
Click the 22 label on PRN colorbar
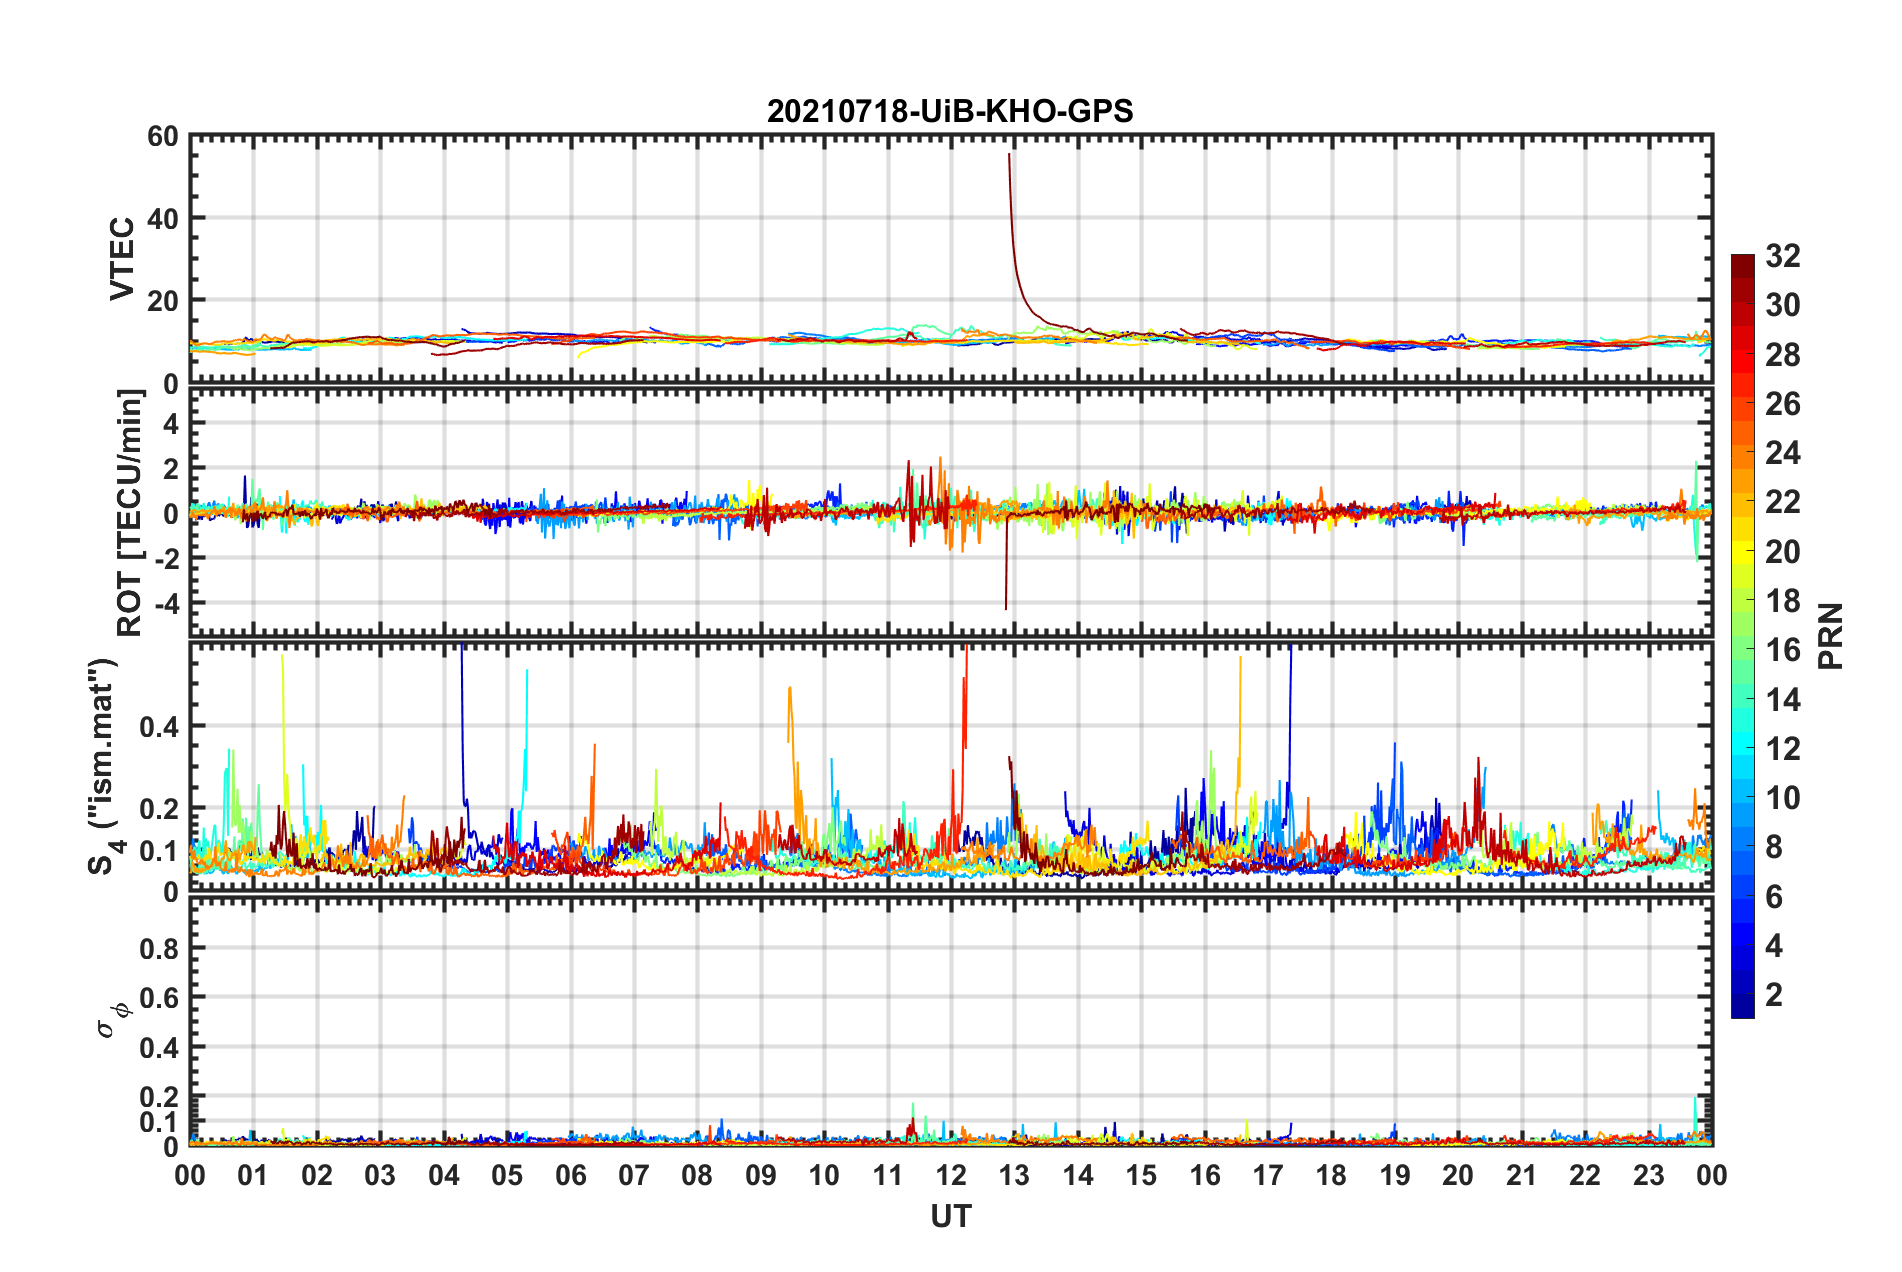(x=1782, y=502)
